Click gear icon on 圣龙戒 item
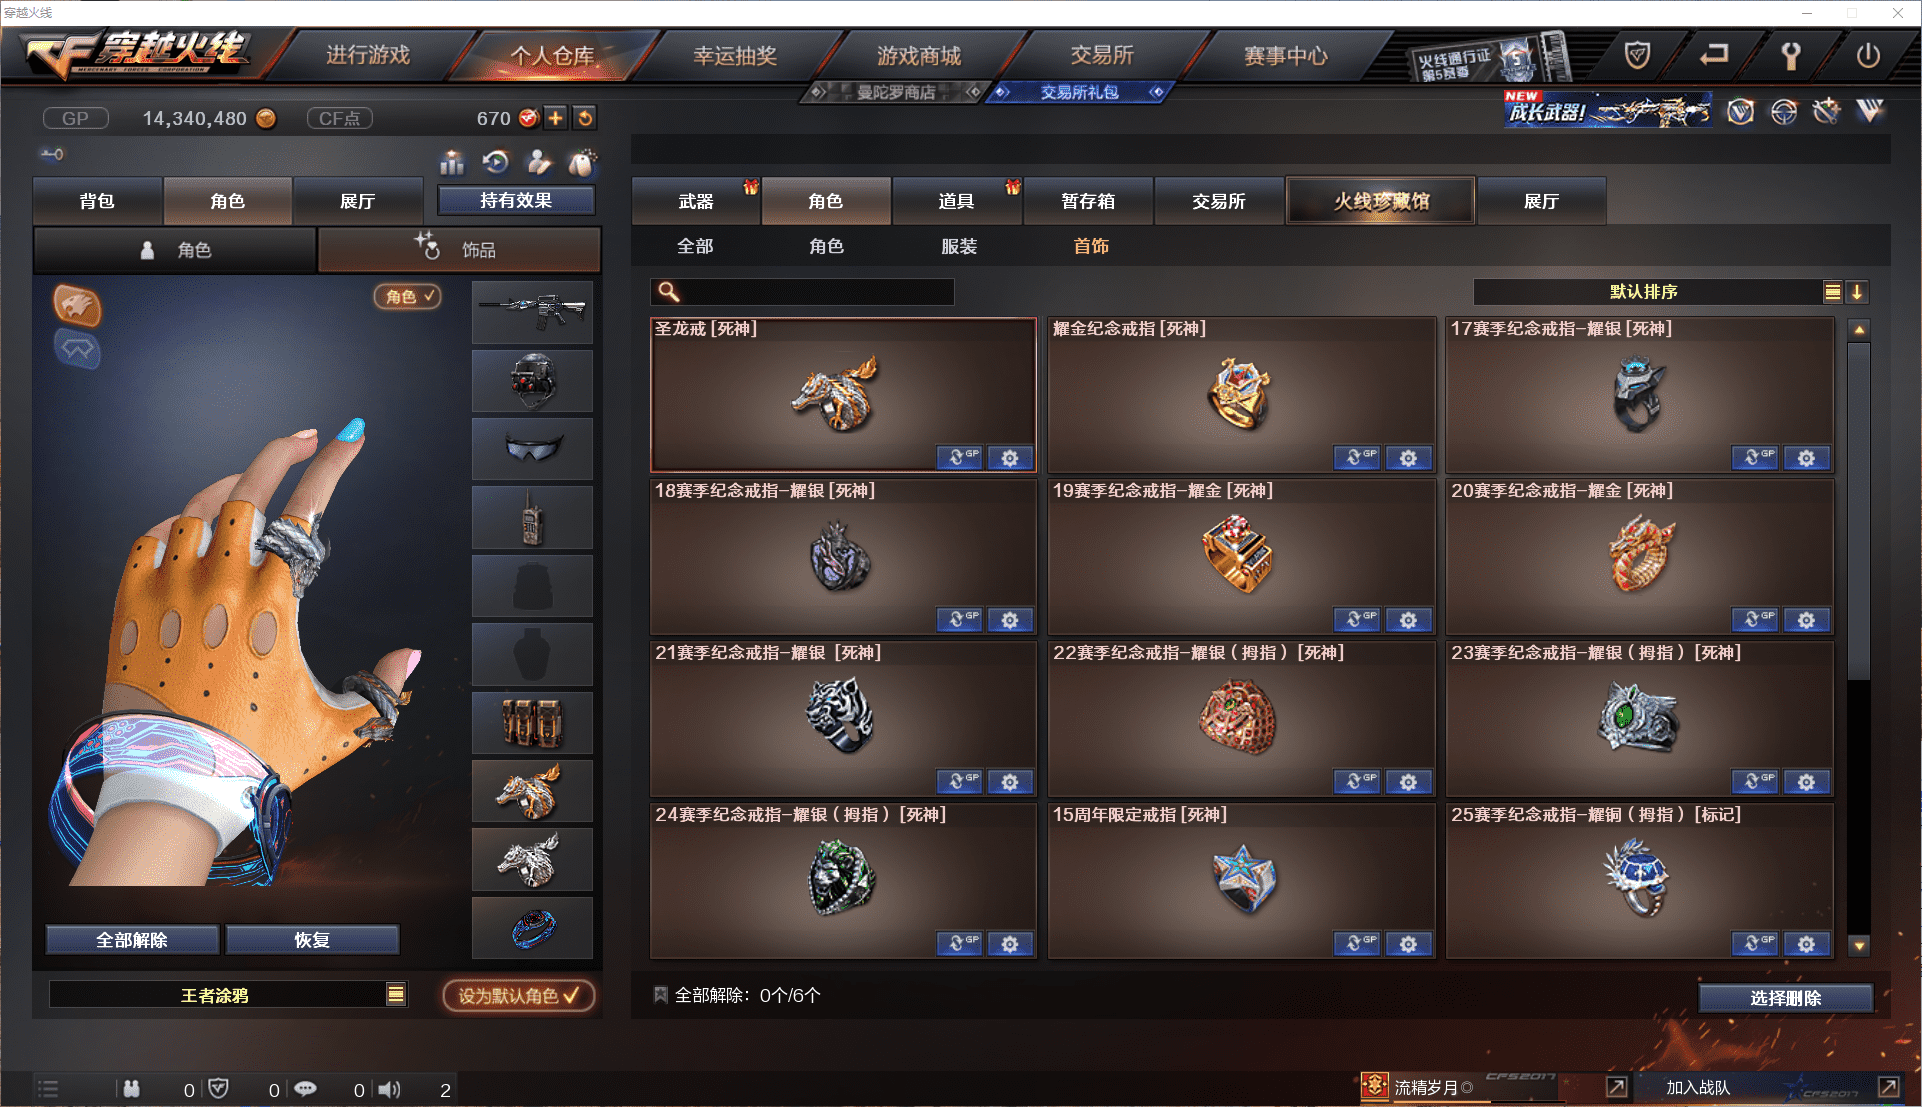 pyautogui.click(x=1010, y=458)
